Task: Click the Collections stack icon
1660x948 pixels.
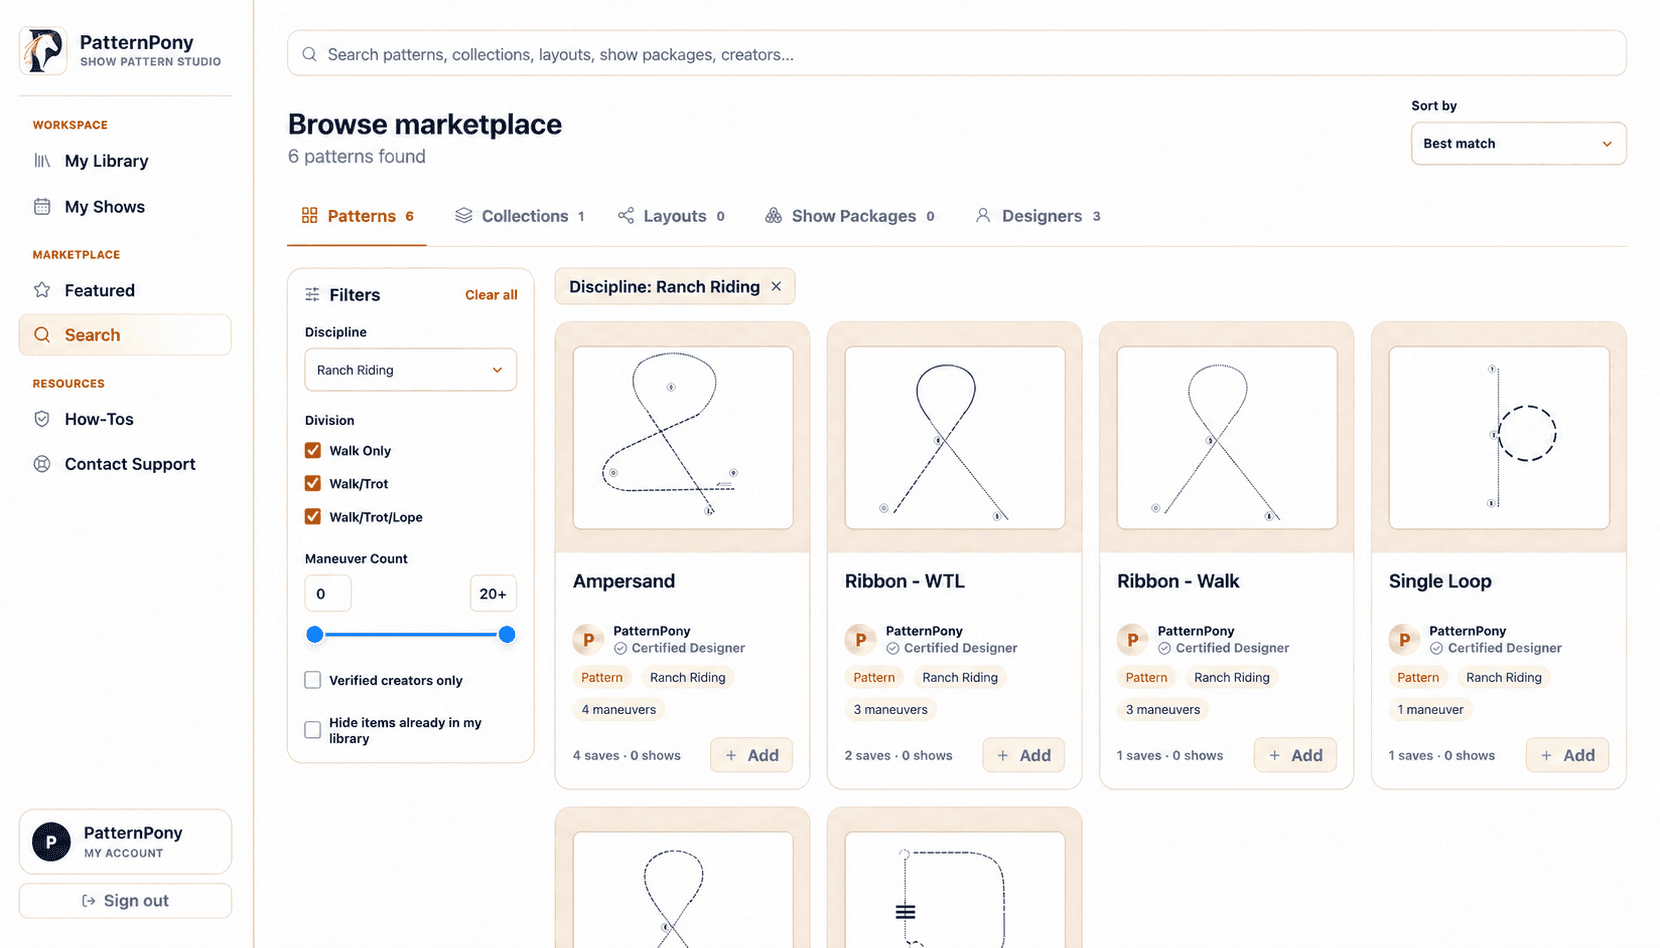Action: (x=464, y=216)
